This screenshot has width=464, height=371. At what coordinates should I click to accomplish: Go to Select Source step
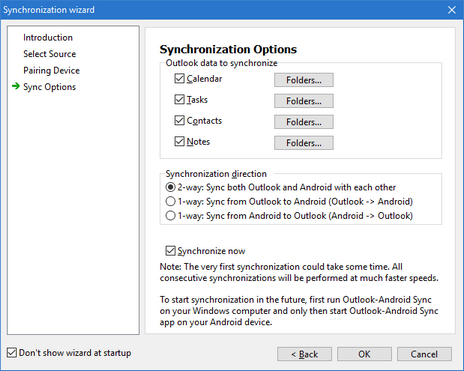(x=50, y=54)
